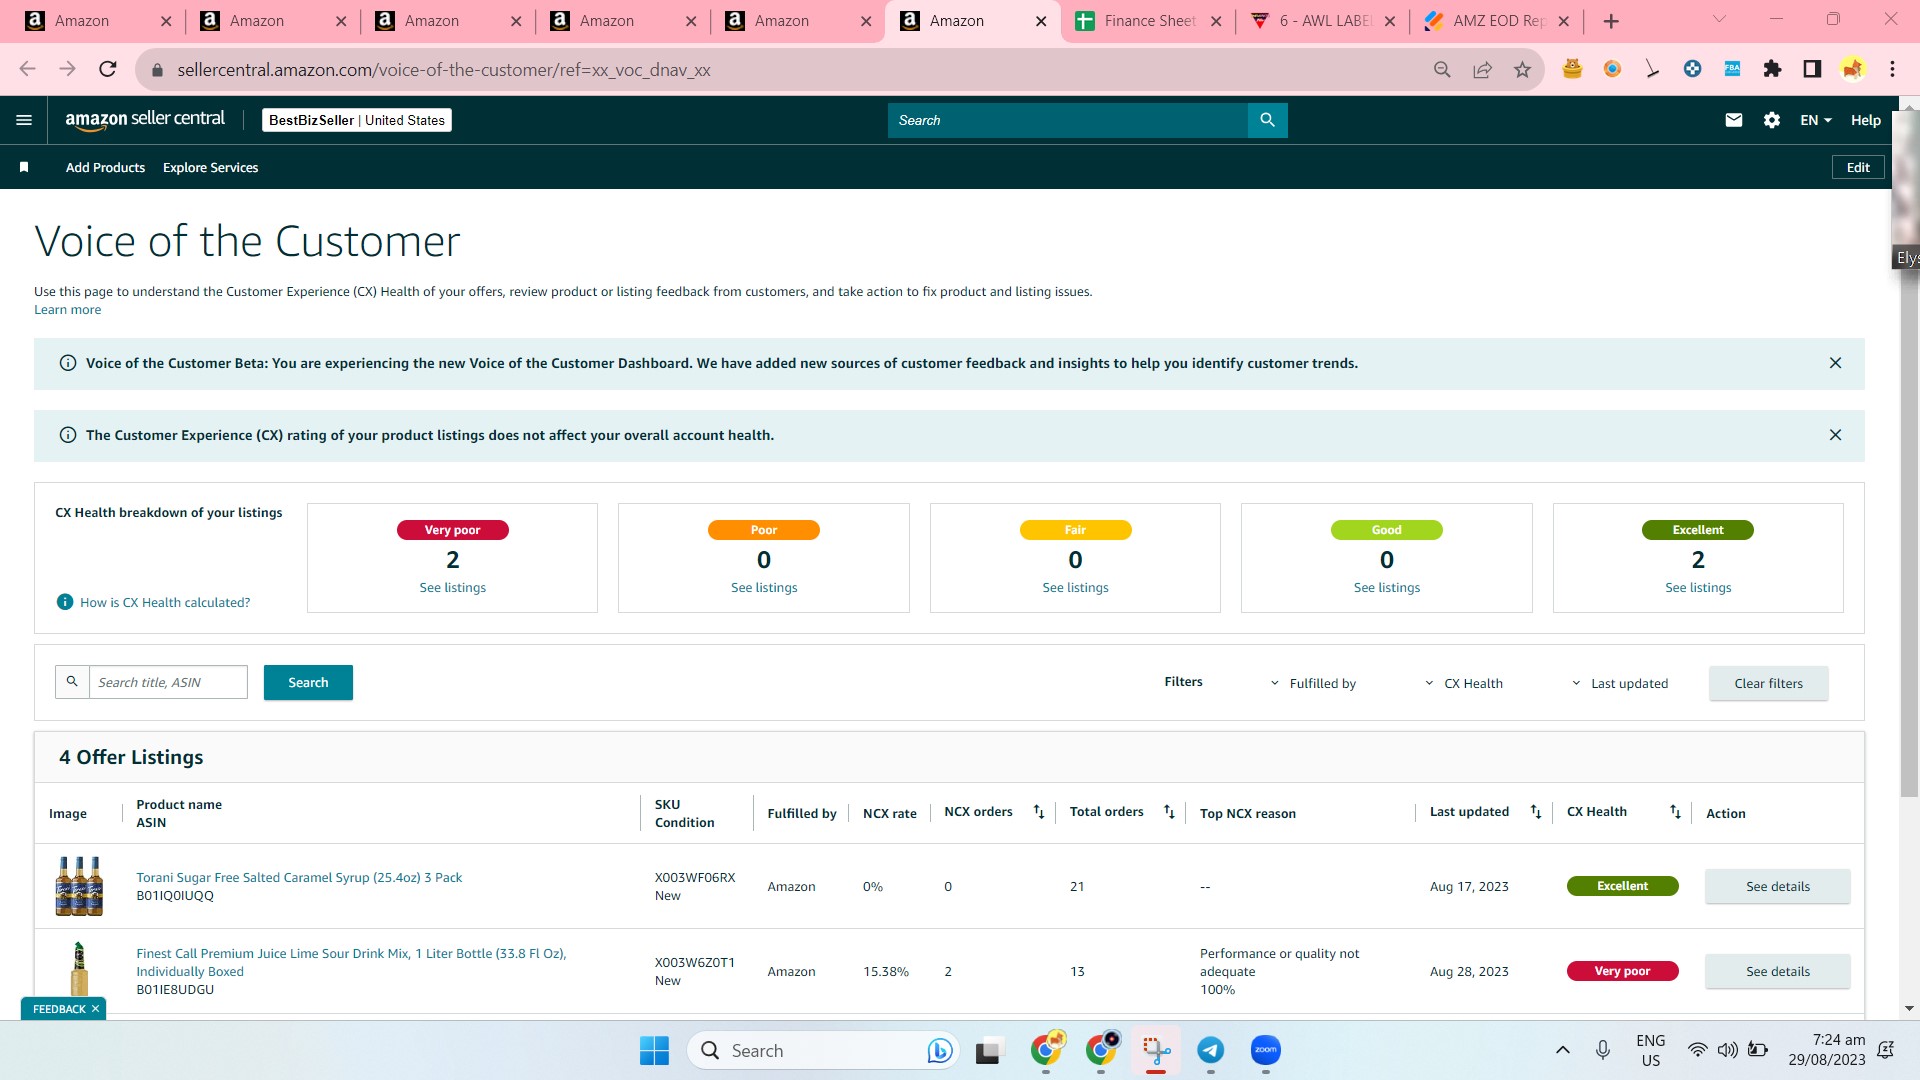Click the Seller Central header search field
This screenshot has width=1920, height=1080.
point(1067,120)
